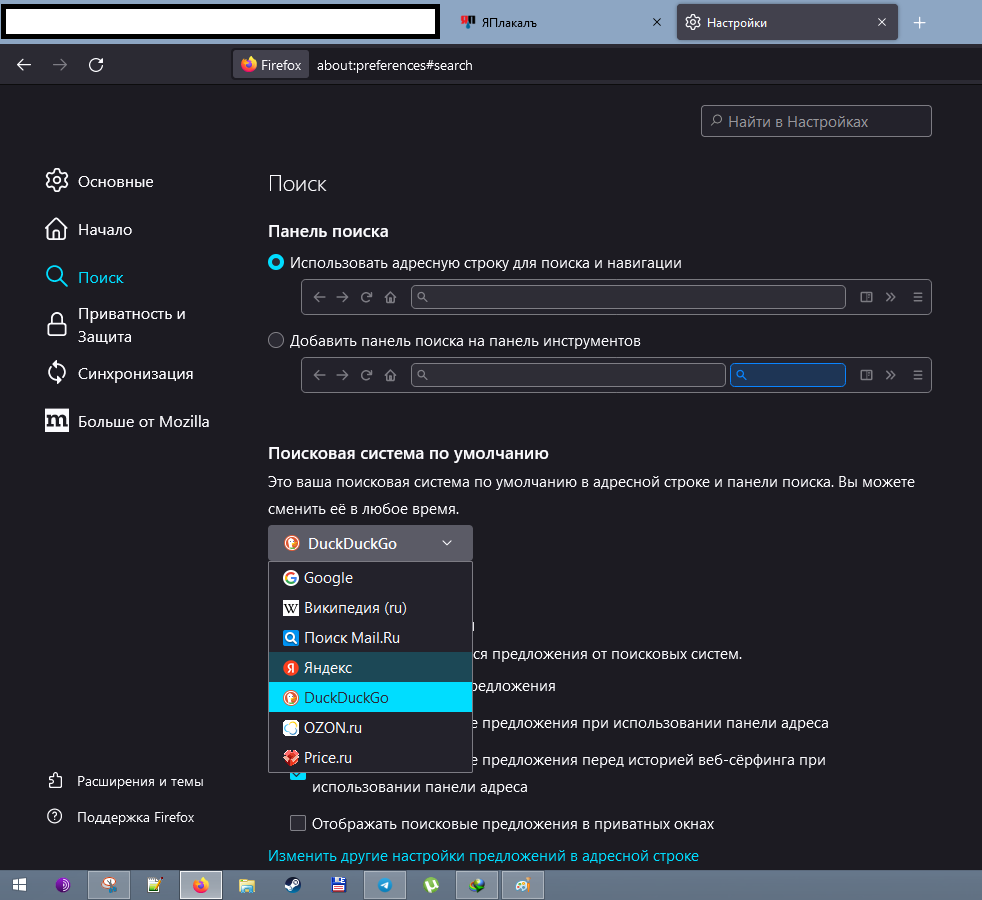
Task: Collapse the DuckDuckGo default engine dropdown
Action: point(370,543)
